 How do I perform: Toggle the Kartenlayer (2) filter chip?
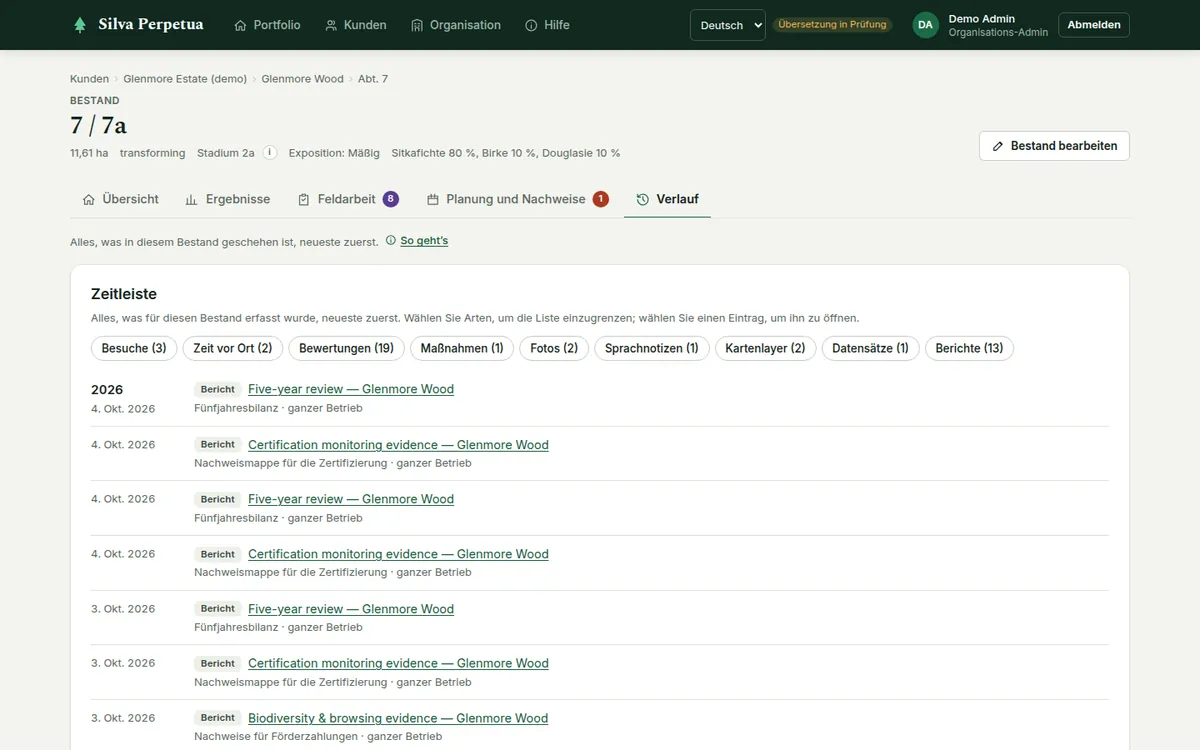pos(765,348)
